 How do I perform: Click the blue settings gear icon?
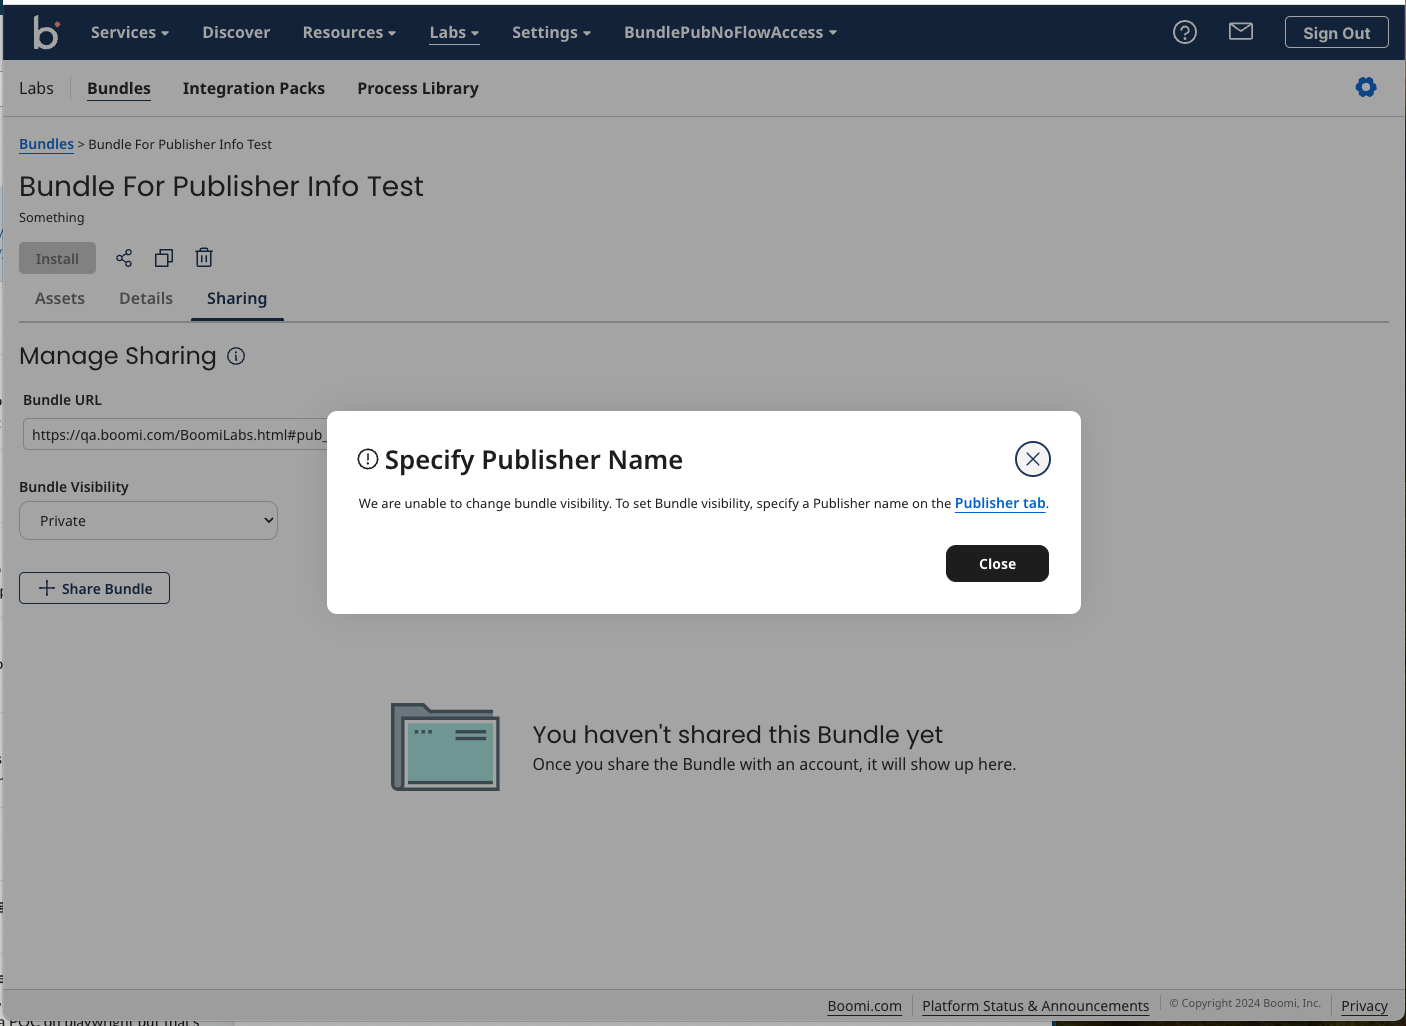[1365, 88]
